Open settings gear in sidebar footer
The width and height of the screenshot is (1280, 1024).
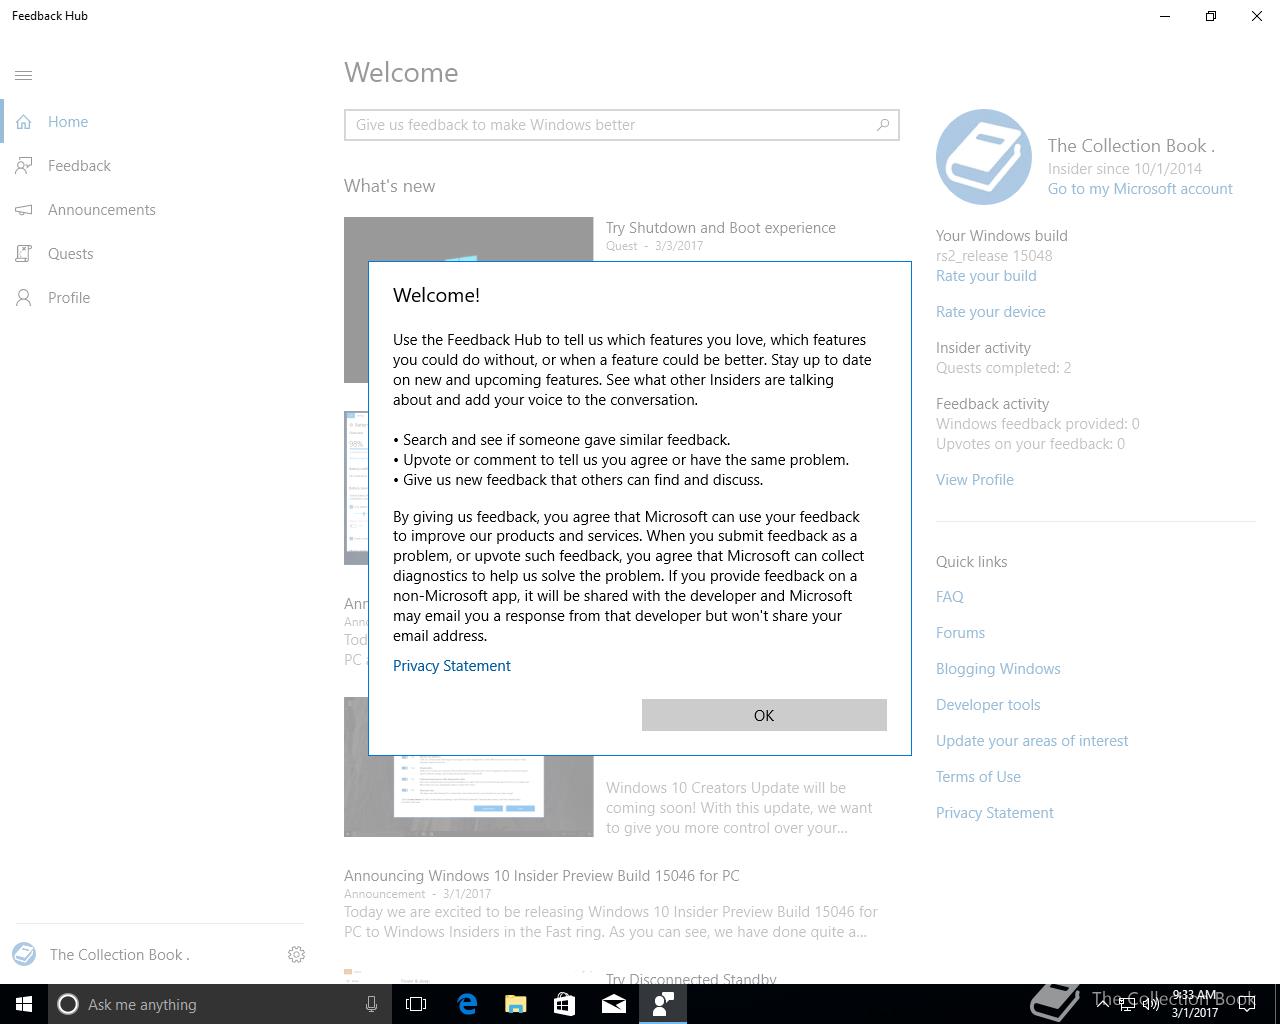click(296, 955)
